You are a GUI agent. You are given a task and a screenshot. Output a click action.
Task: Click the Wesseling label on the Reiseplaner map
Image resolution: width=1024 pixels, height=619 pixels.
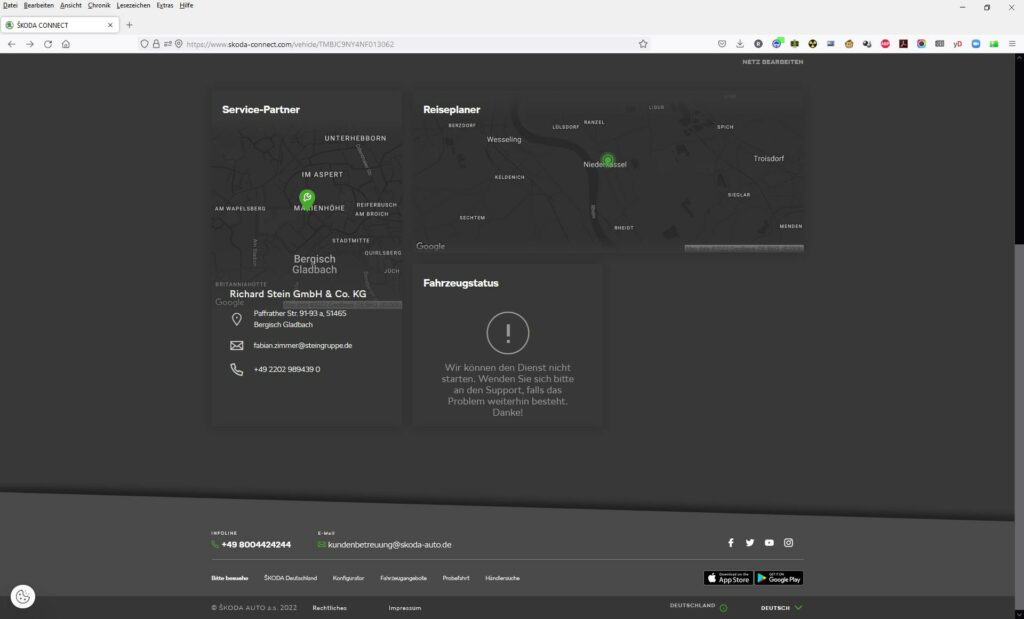point(504,139)
